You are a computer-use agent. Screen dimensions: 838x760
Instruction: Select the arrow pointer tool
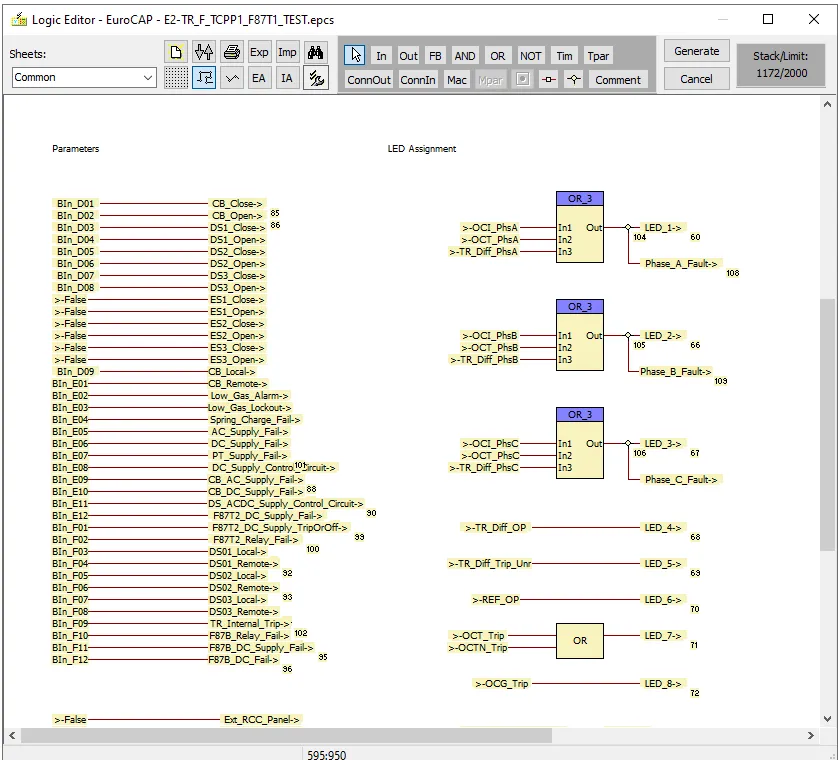[355, 55]
